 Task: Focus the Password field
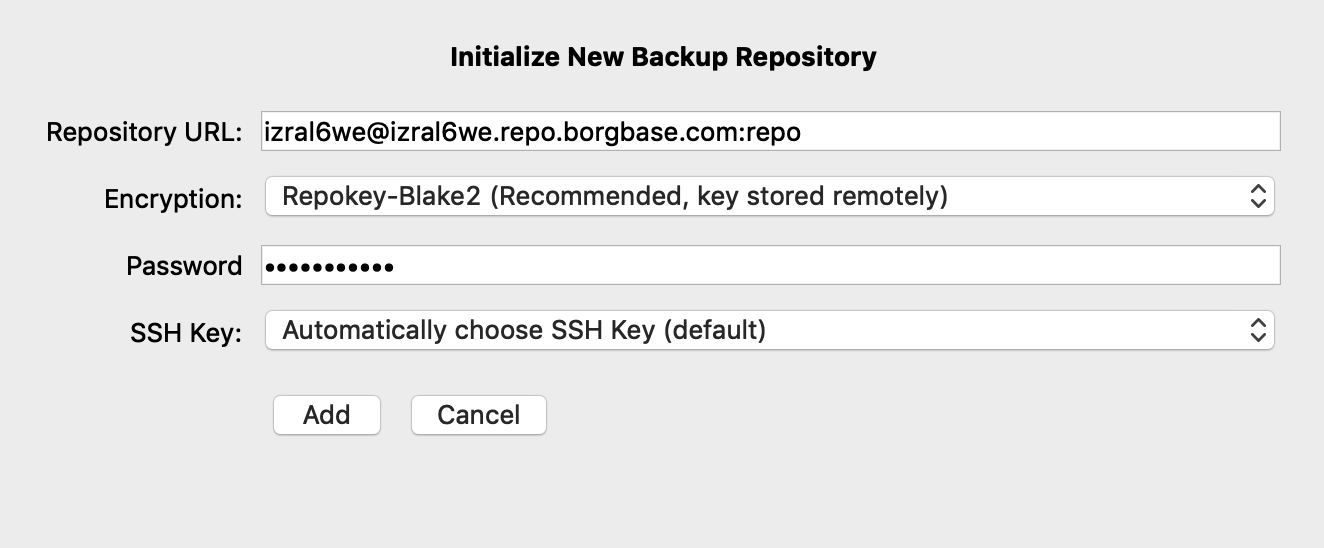pos(770,266)
